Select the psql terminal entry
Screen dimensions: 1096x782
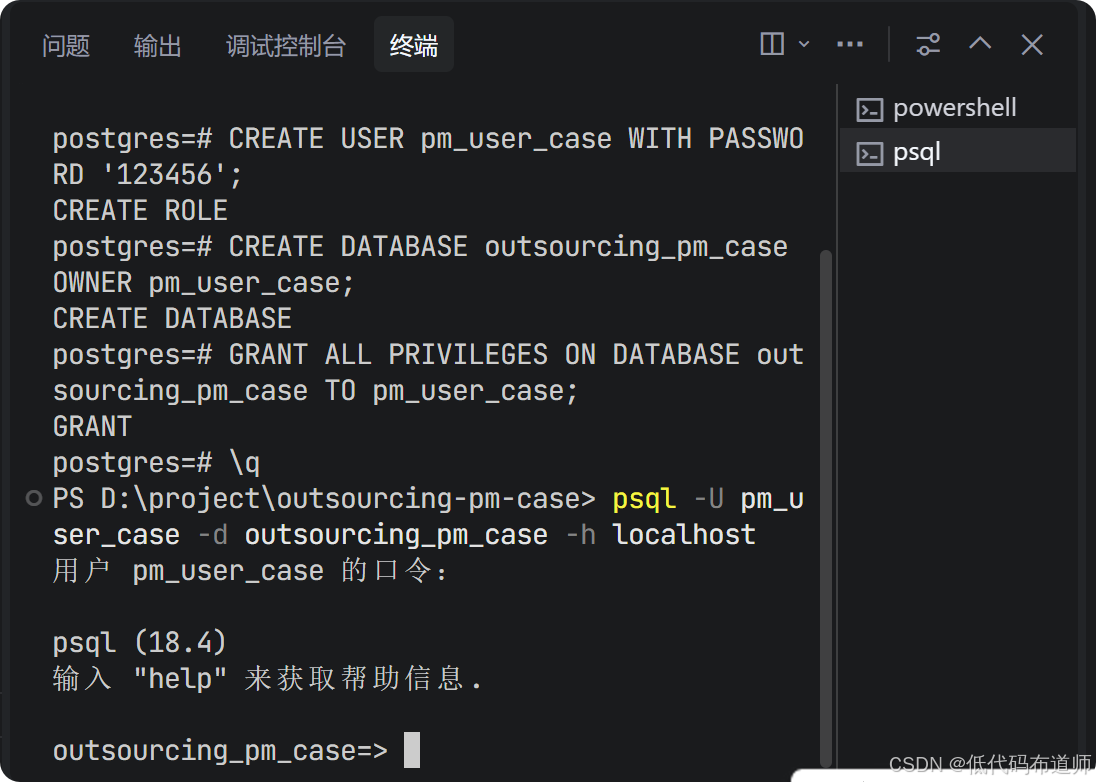pyautogui.click(x=958, y=152)
